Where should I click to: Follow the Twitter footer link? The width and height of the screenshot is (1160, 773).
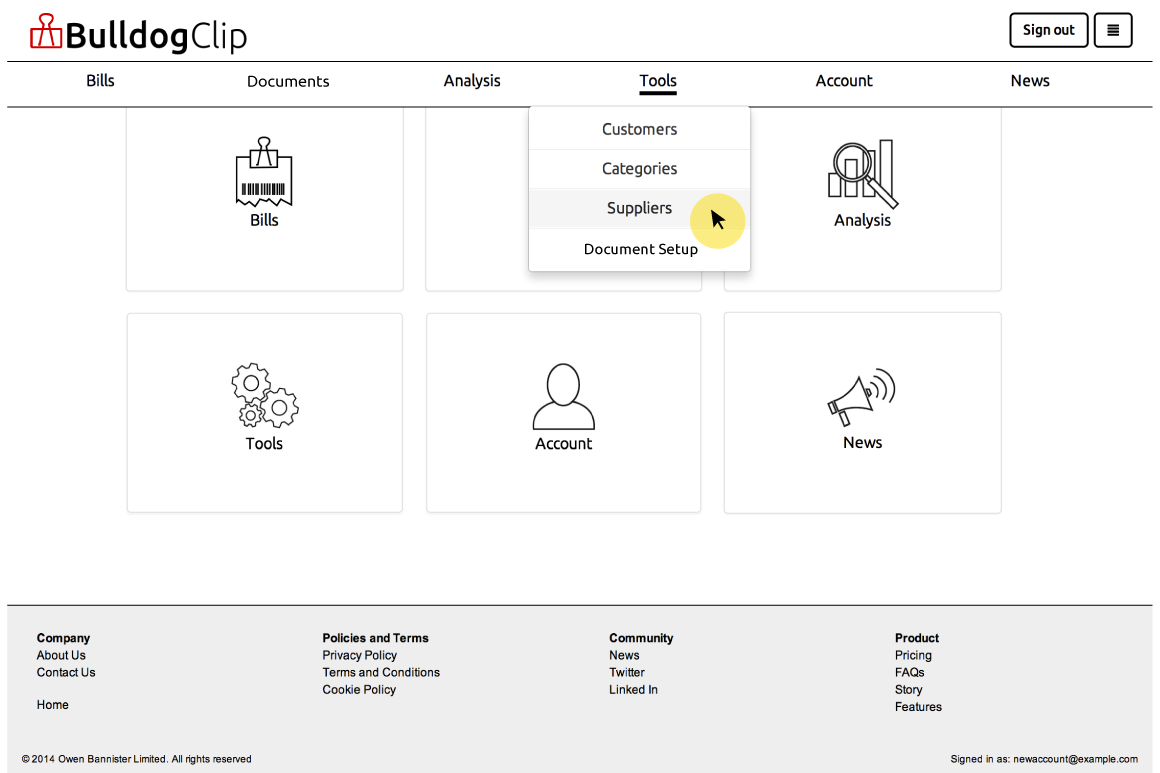click(x=627, y=672)
